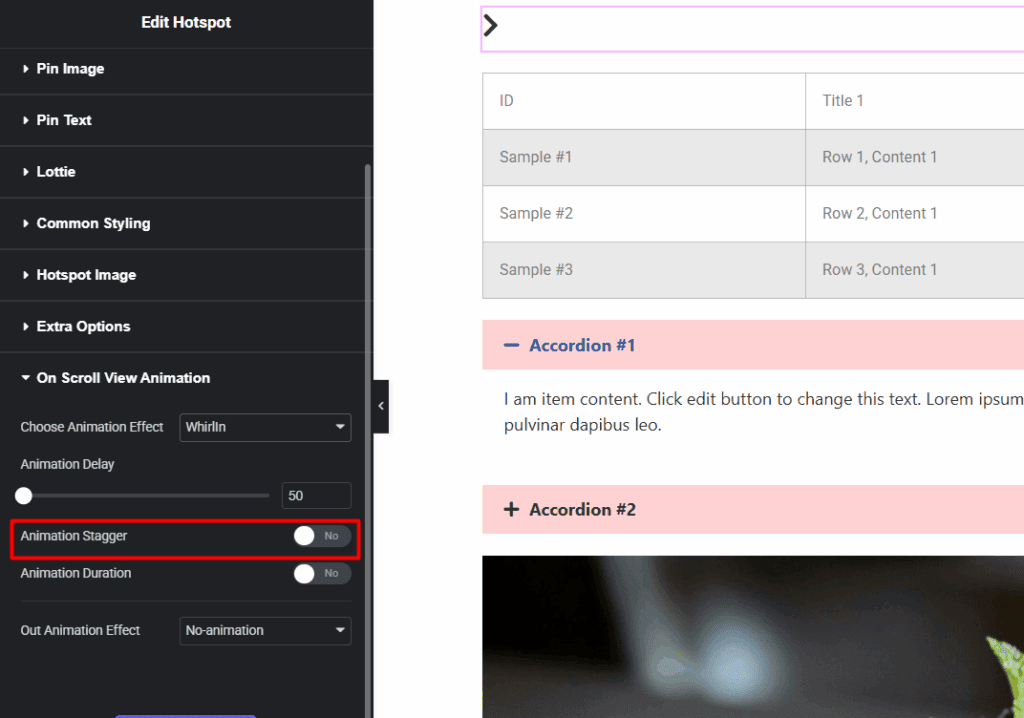
Task: Click the purple button at the panel bottom
Action: [186, 714]
